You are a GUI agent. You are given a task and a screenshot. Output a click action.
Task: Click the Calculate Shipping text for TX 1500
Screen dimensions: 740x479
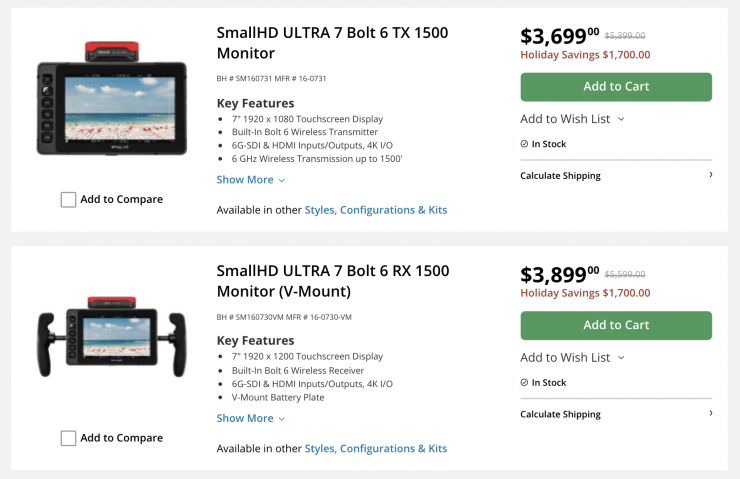pos(560,176)
